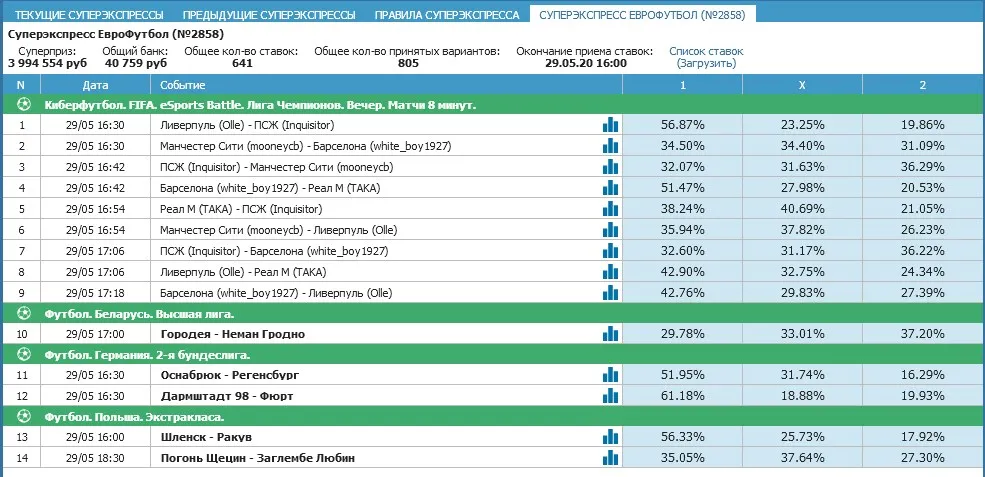This screenshot has width=985, height=477.
Task: Open stats icon for Барселона - Ливерпуль match
Action: (610, 293)
